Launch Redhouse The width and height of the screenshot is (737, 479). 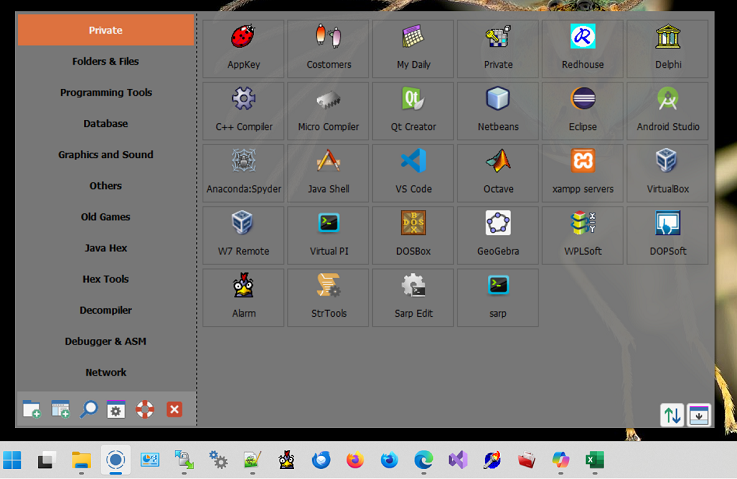(582, 48)
